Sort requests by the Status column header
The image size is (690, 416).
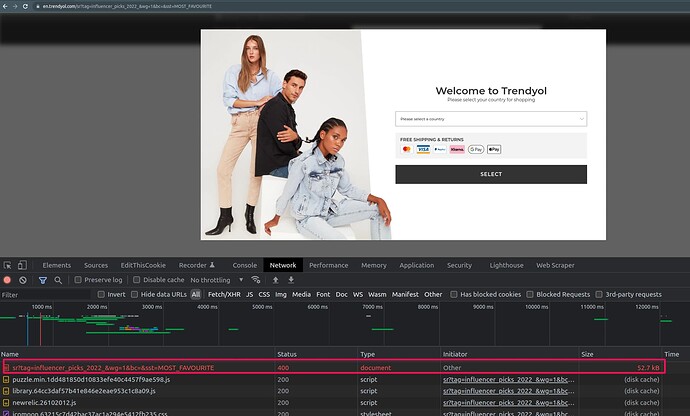[x=288, y=354]
